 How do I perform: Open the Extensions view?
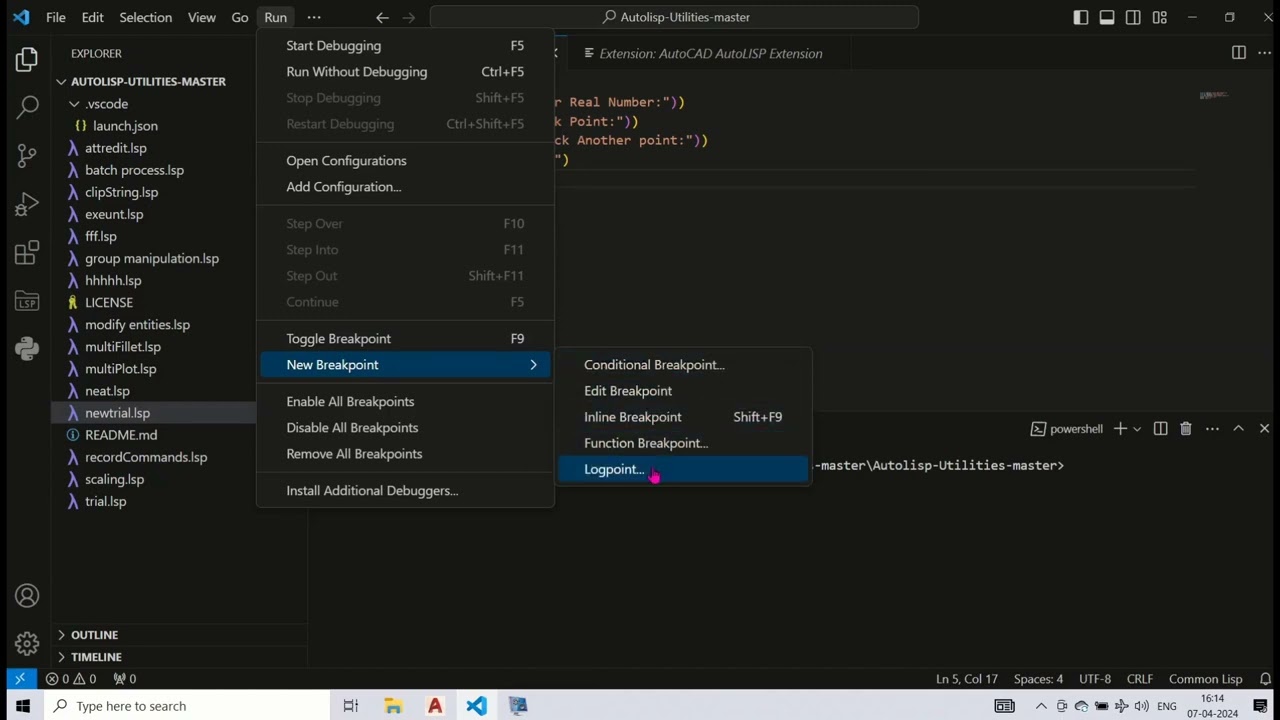coord(27,252)
